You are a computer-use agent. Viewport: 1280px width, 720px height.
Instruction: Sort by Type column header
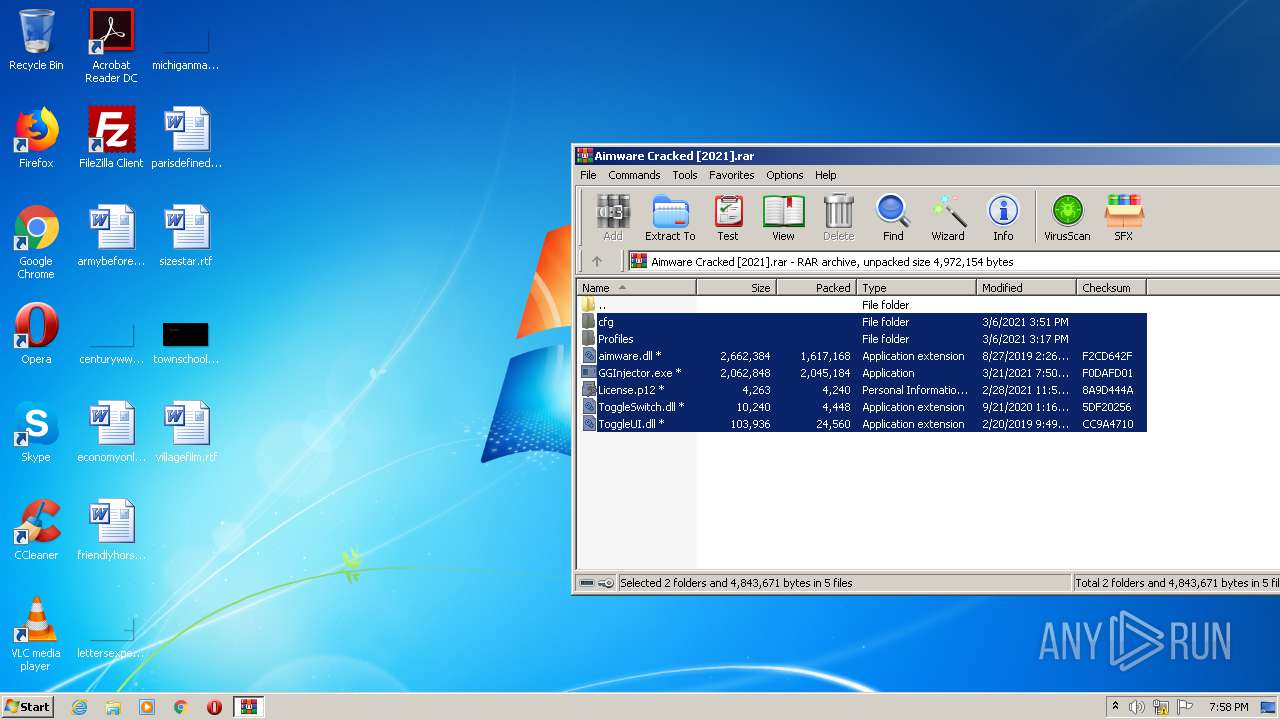(x=916, y=287)
